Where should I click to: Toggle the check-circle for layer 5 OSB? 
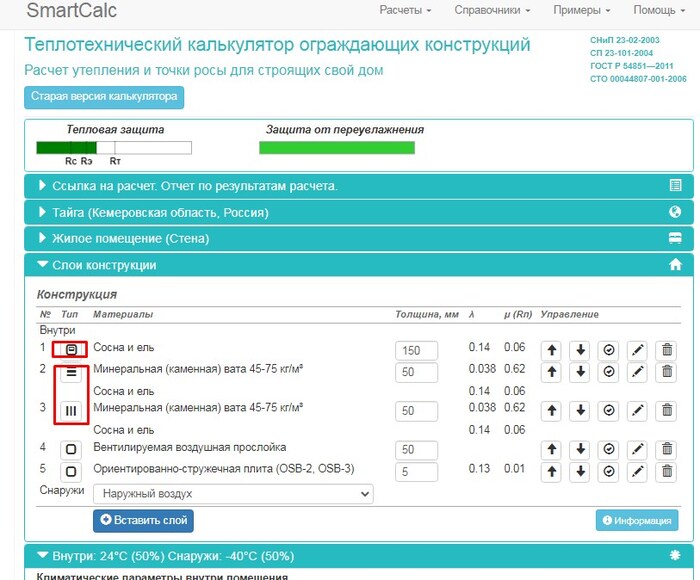click(608, 471)
